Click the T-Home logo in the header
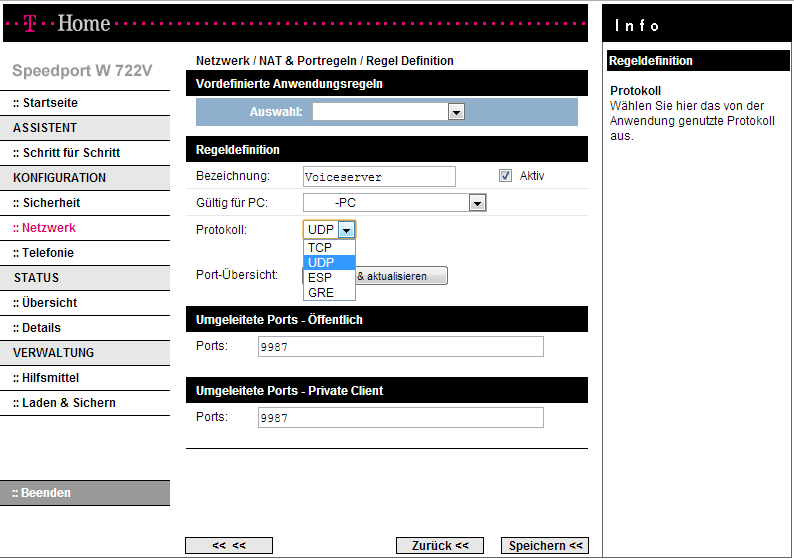This screenshot has width=794, height=559. pos(66,23)
